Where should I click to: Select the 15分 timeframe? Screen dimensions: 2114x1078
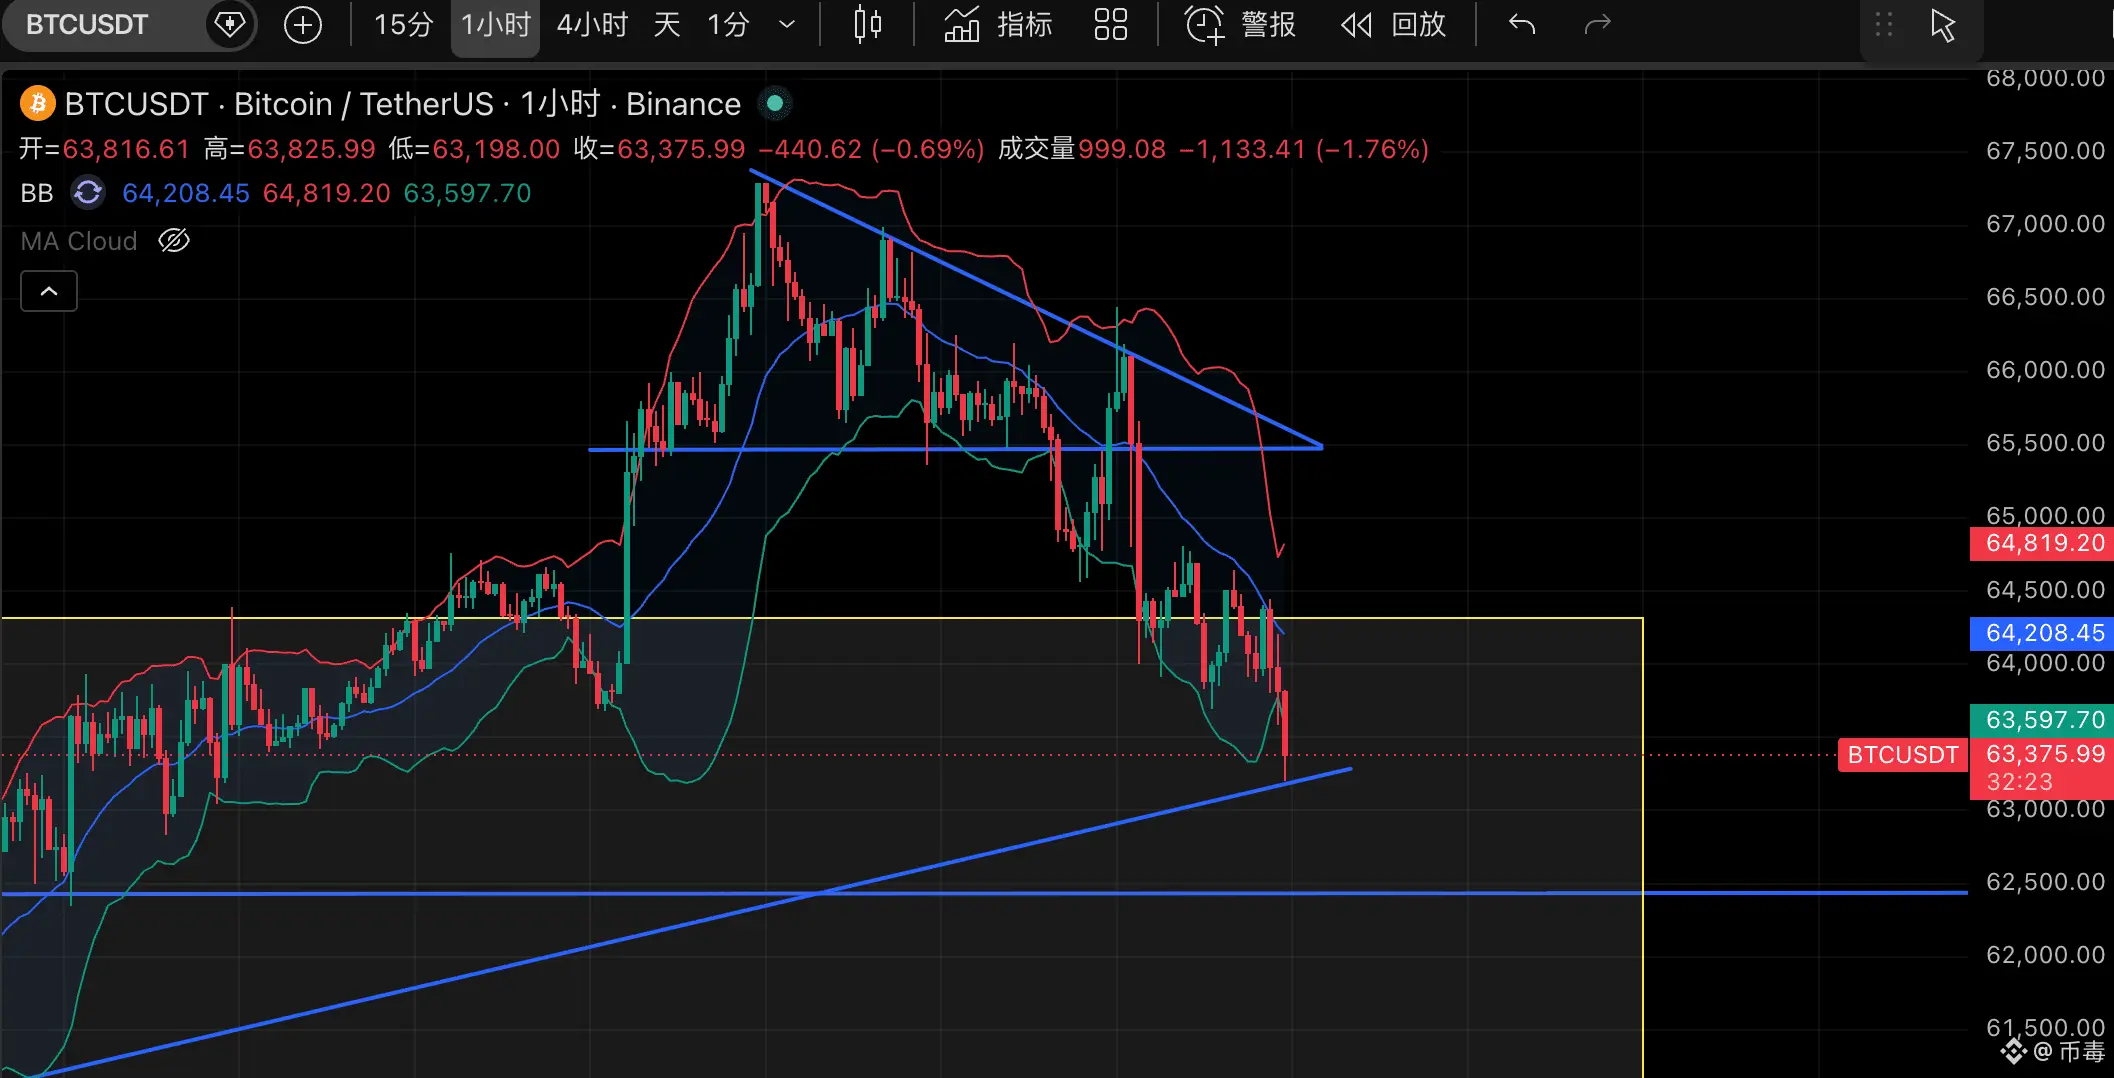(402, 24)
